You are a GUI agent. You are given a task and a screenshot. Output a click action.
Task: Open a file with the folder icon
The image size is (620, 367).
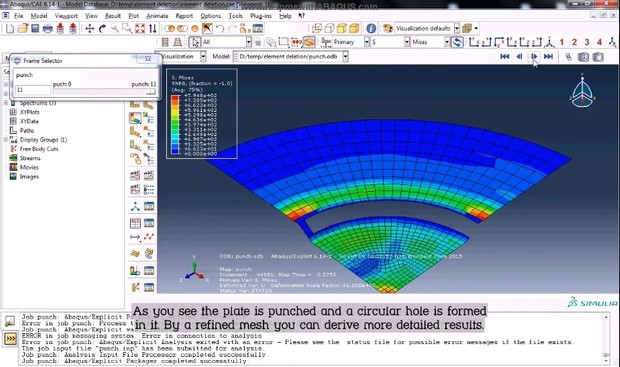coord(23,28)
